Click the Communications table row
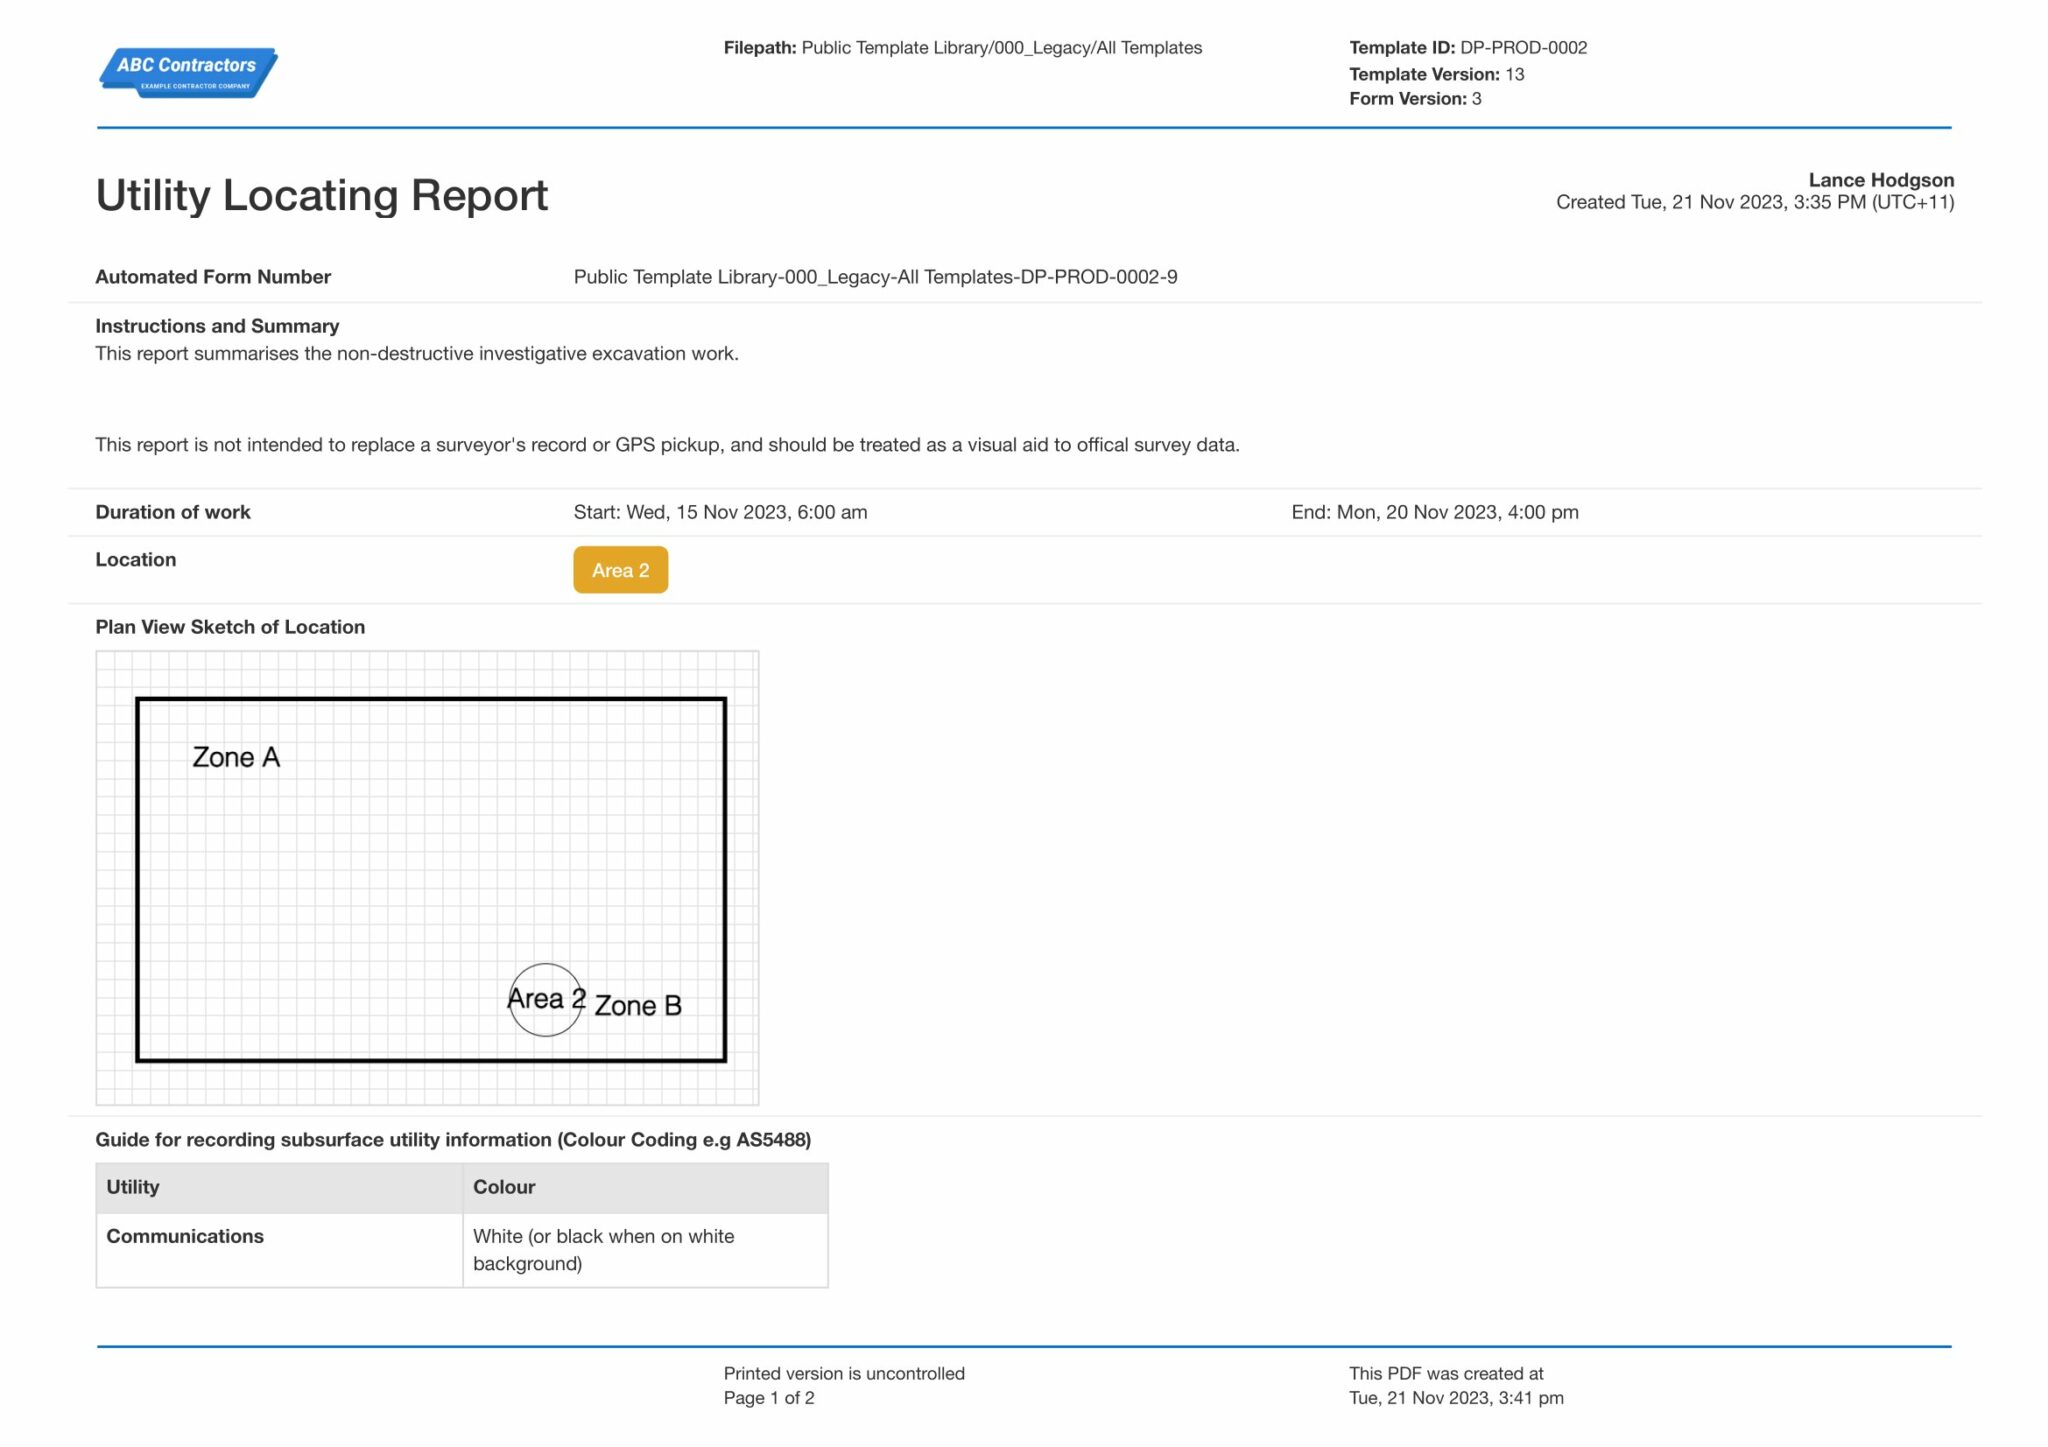Viewport: 2048px width, 1447px height. pyautogui.click(x=185, y=1236)
